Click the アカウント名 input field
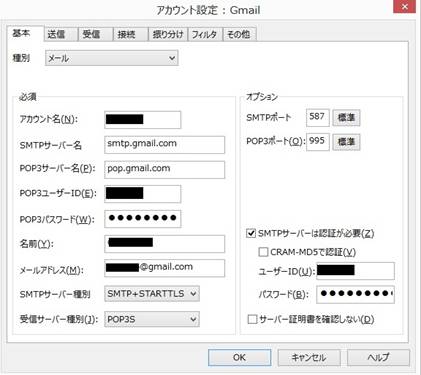Screen dimensions: 421x375 point(143,120)
